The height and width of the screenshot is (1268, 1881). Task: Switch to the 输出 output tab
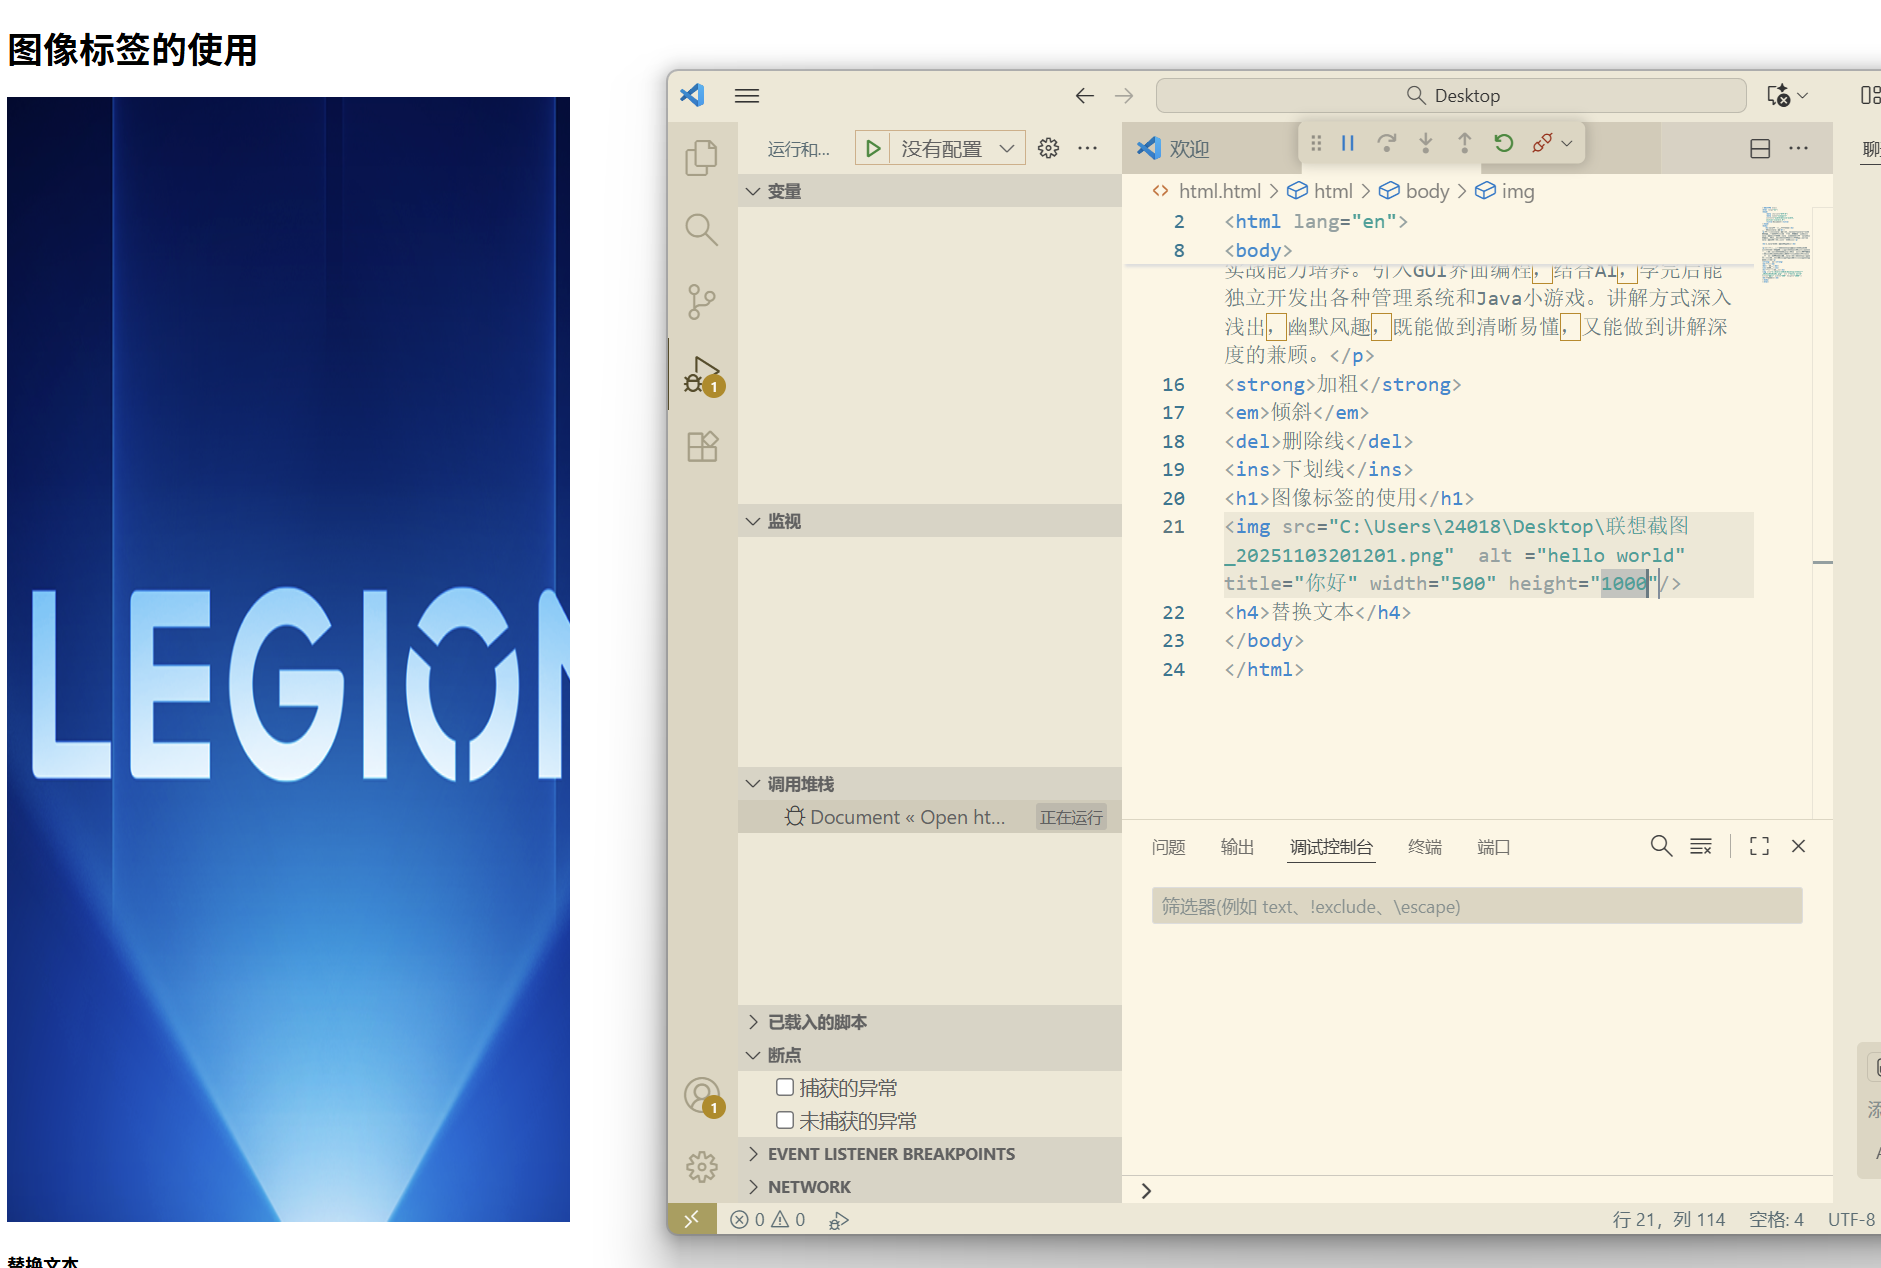pos(1237,847)
